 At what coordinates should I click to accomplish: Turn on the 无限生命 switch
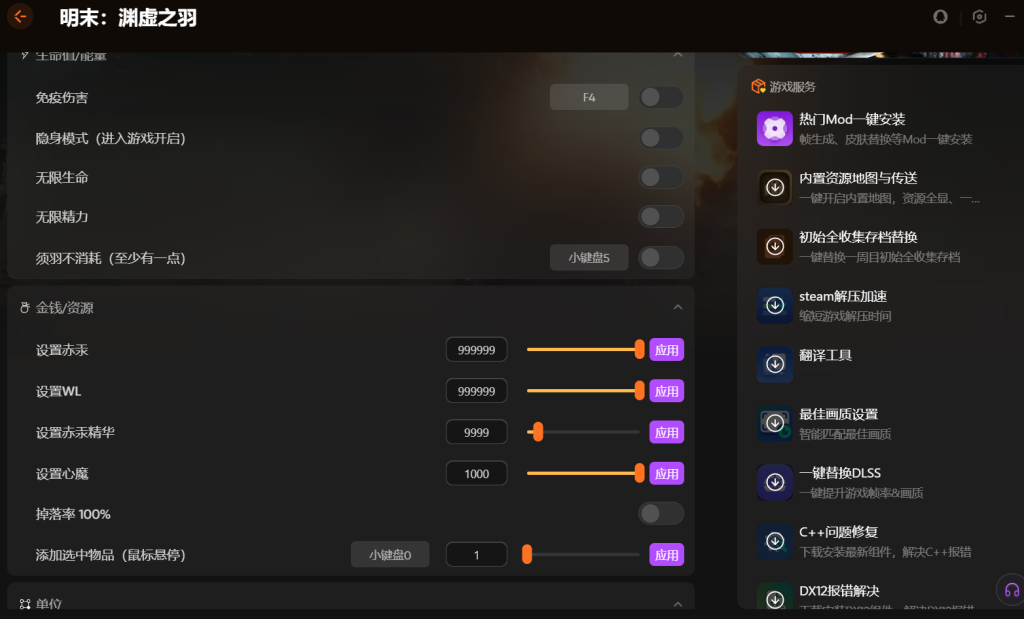(660, 177)
